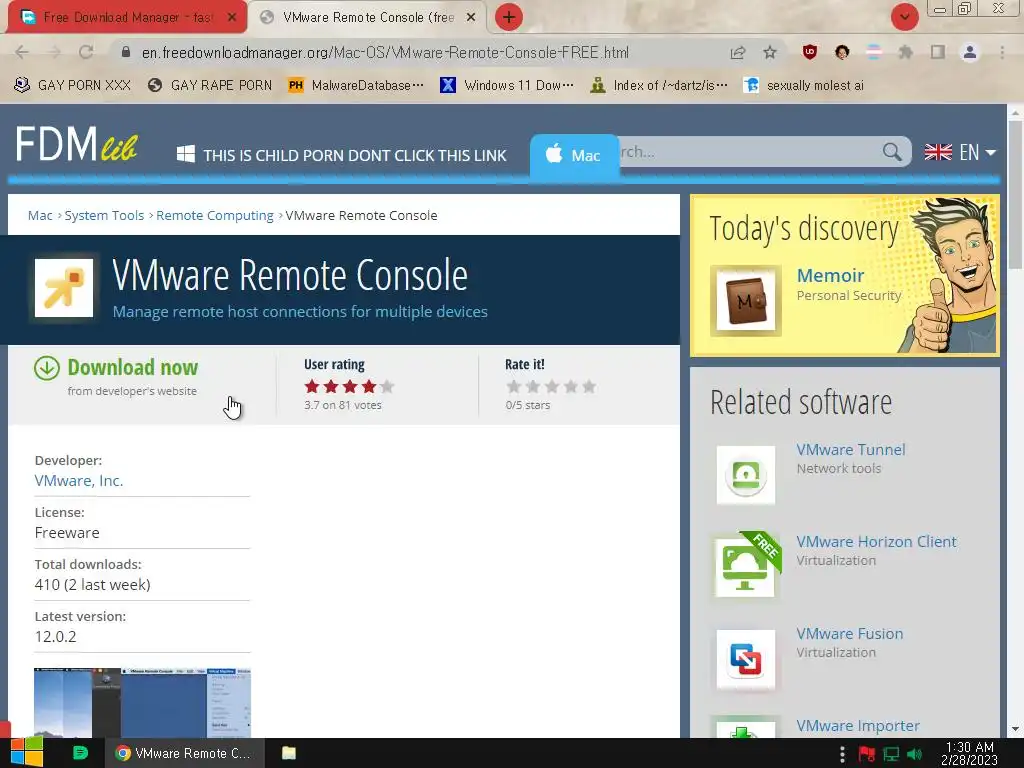The height and width of the screenshot is (768, 1024).
Task: Toggle the browser side panel icon
Action: coord(938,52)
